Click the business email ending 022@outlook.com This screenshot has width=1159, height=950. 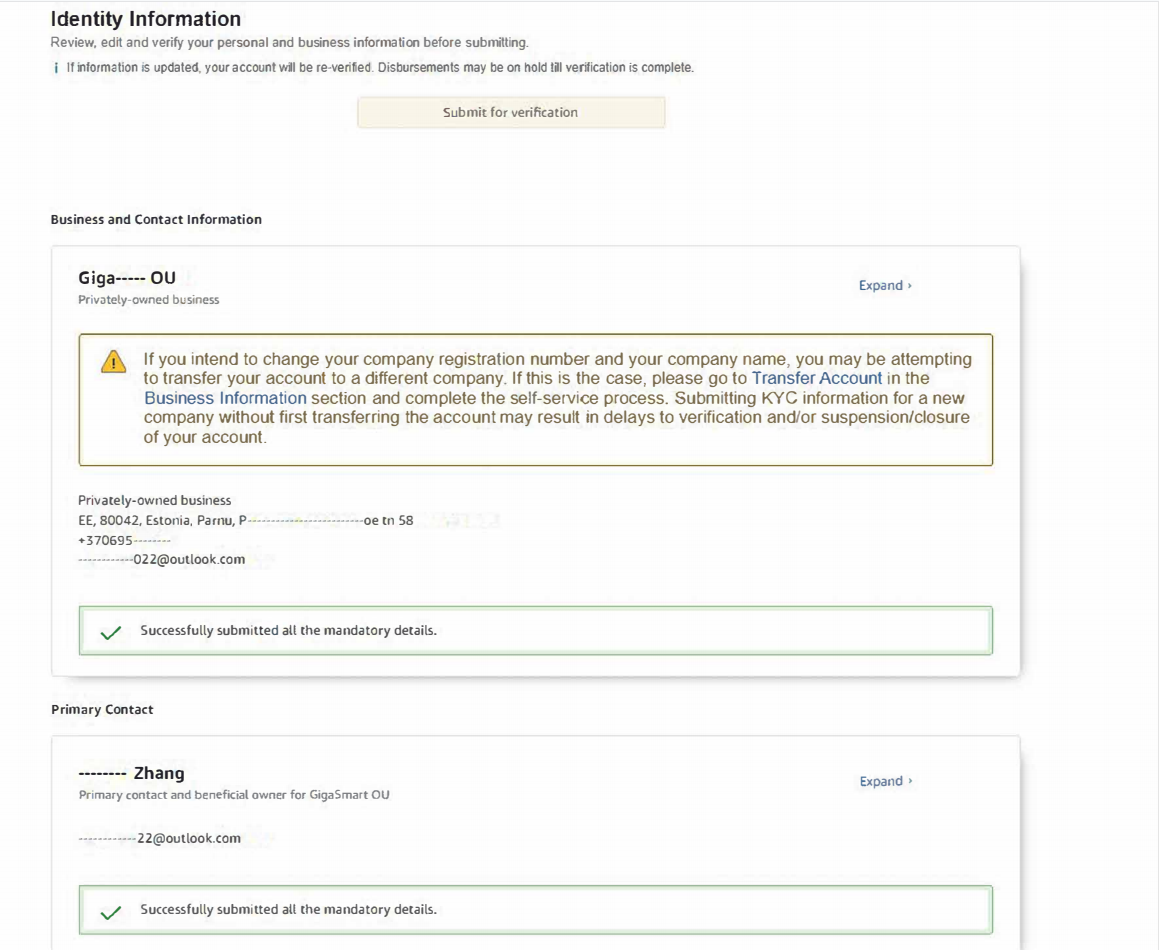[x=162, y=560]
